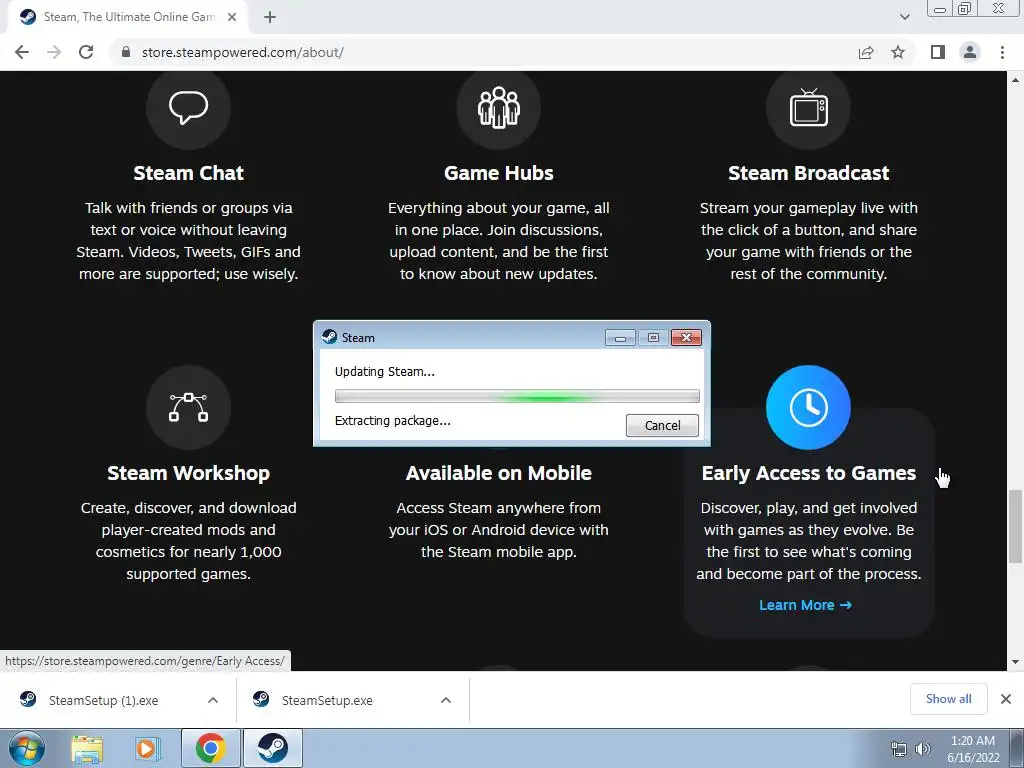The image size is (1024, 768).
Task: Select the Steam, The Ultimate Online Game tab
Action: point(128,17)
